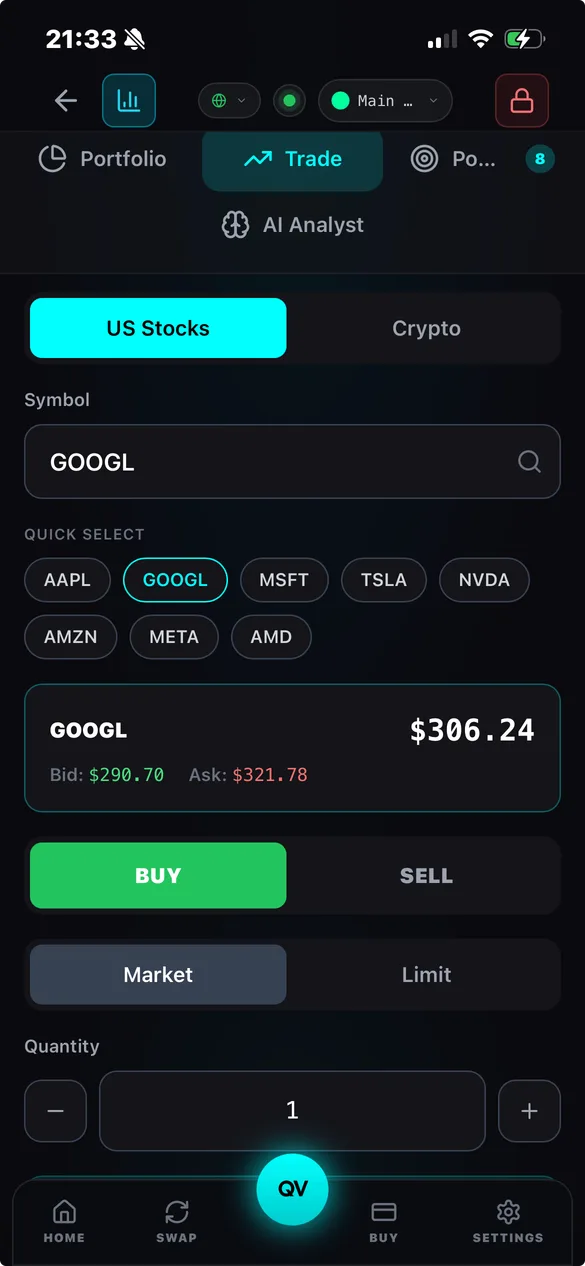This screenshot has height=1266, width=585.
Task: Select the AI Analyst brain icon
Action: point(236,225)
